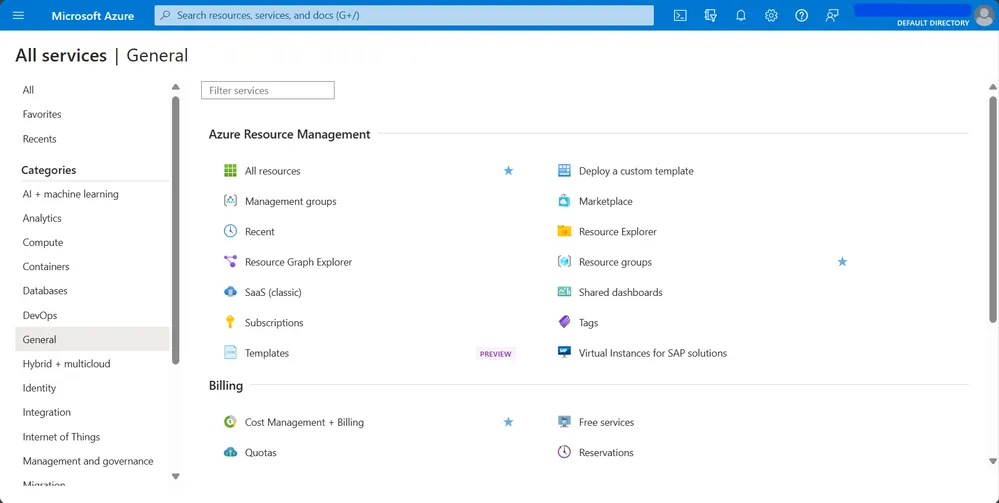The height and width of the screenshot is (503, 999).
Task: Click the Subscriptions key icon
Action: click(x=230, y=323)
